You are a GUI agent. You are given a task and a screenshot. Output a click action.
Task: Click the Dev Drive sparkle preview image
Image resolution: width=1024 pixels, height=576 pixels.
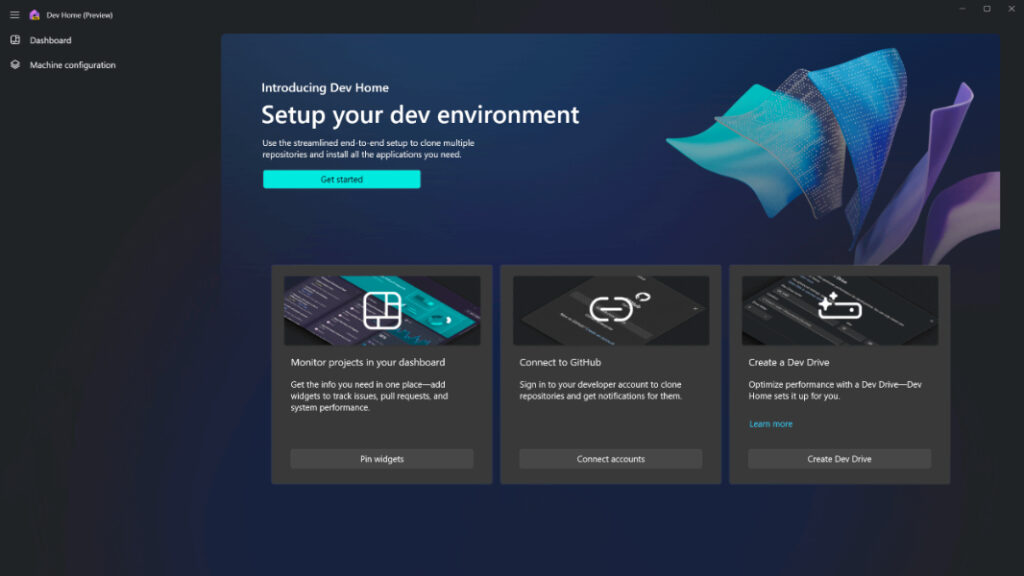pos(839,309)
